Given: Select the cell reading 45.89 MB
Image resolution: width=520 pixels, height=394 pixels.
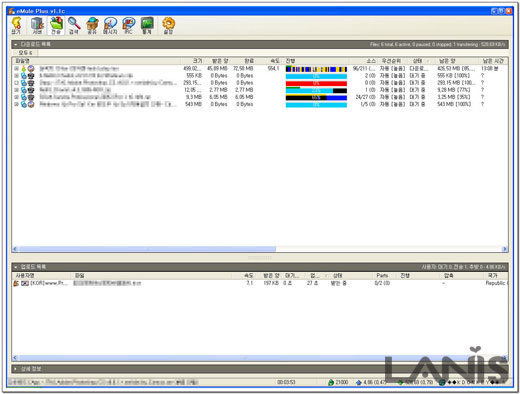Looking at the screenshot, I should click(x=217, y=69).
